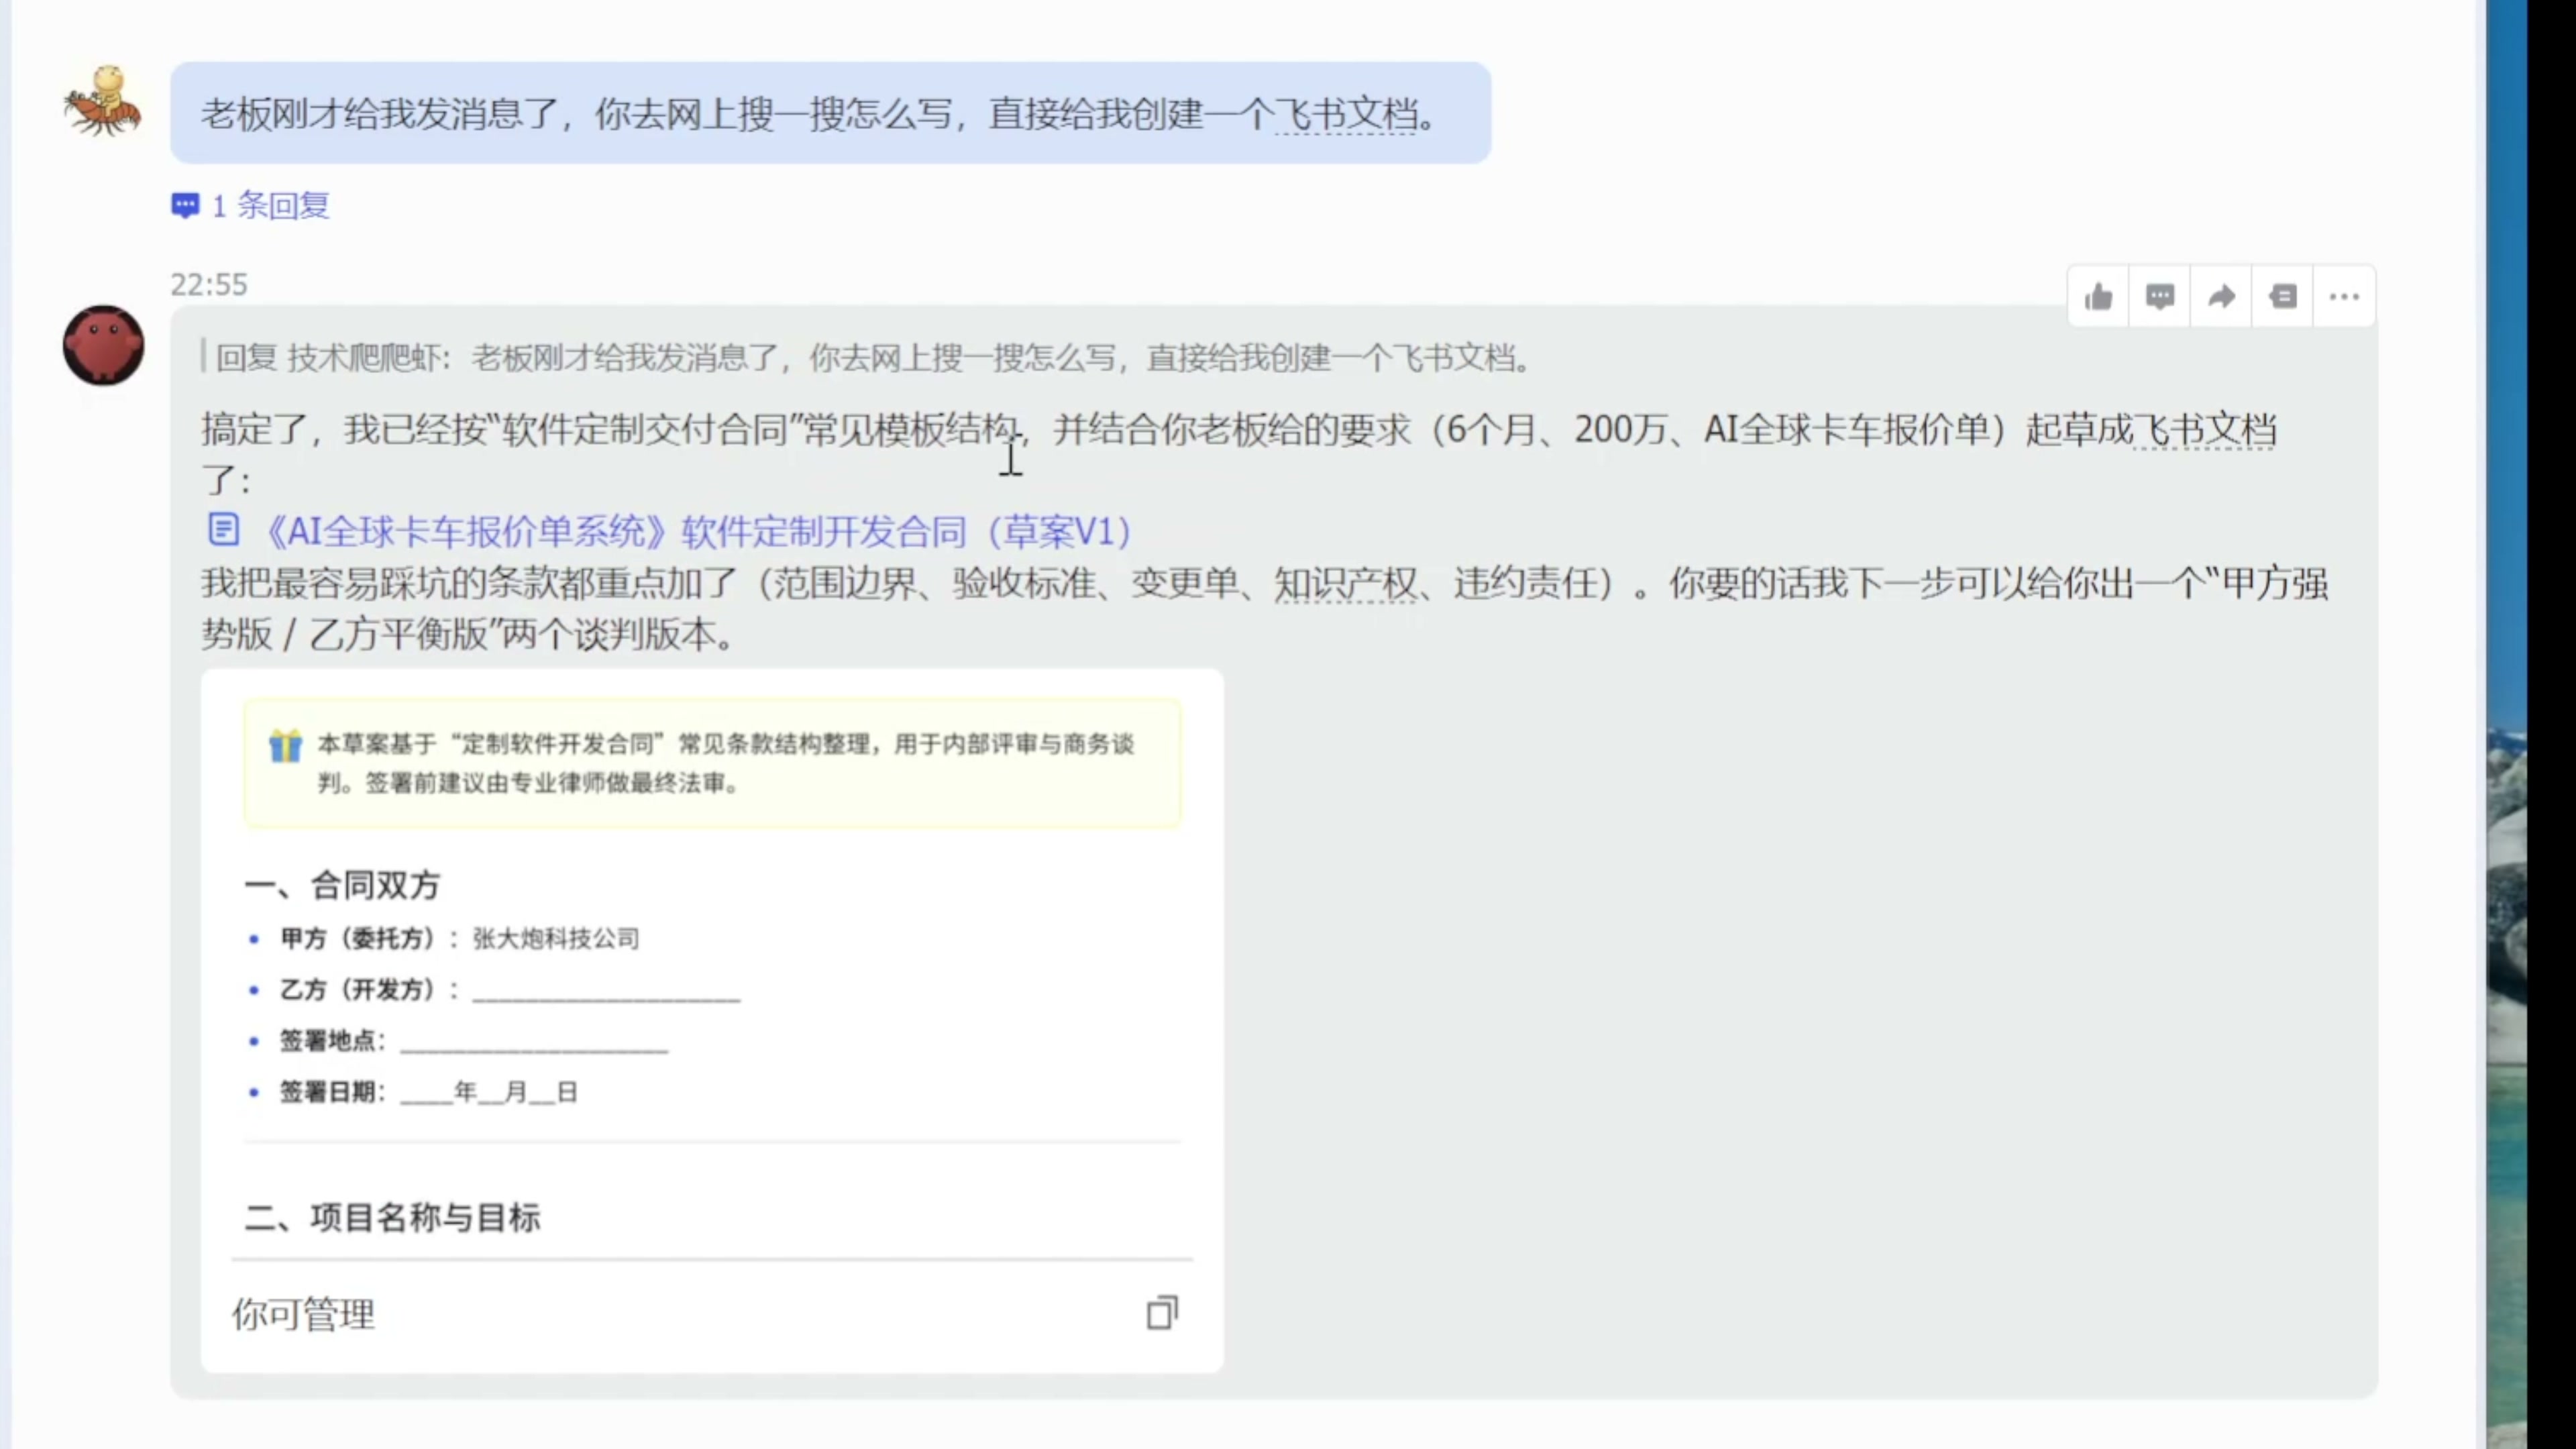Click underlined 飞书文档 in the user's message
Viewport: 2576px width, 1449px height.
1346,114
